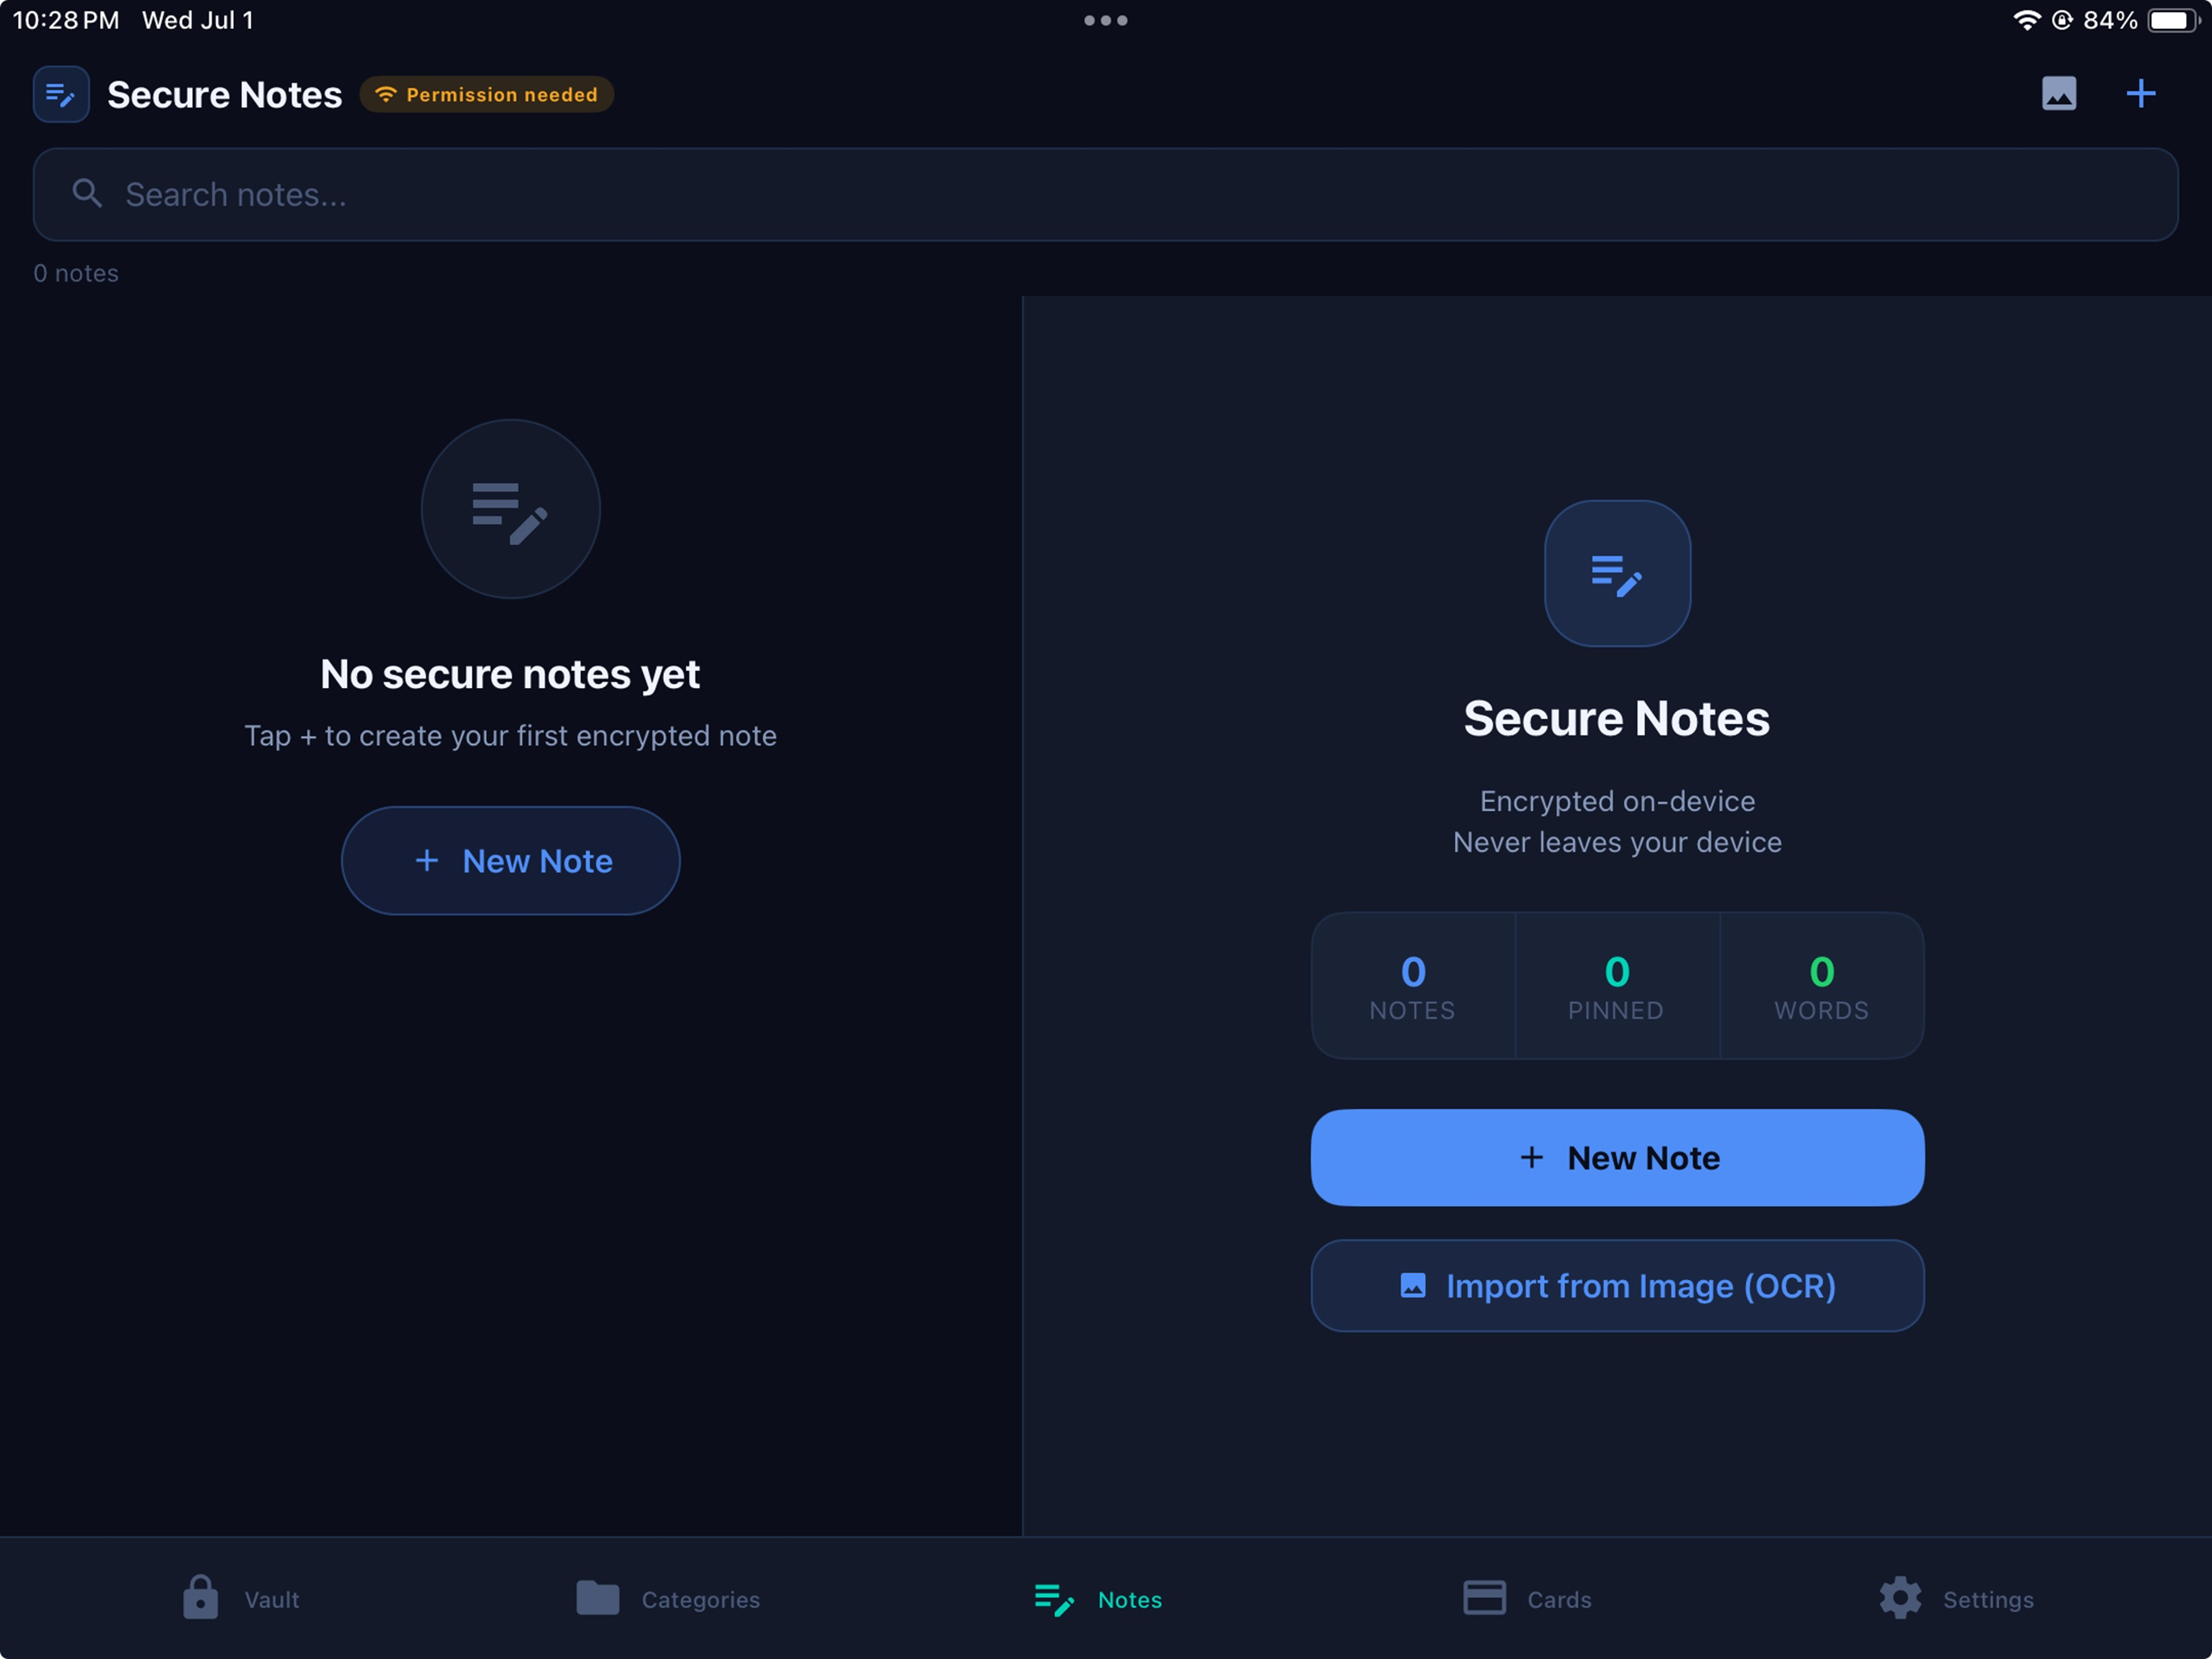Tap the WORDS count tile
The width and height of the screenshot is (2212, 1659).
click(x=1822, y=986)
